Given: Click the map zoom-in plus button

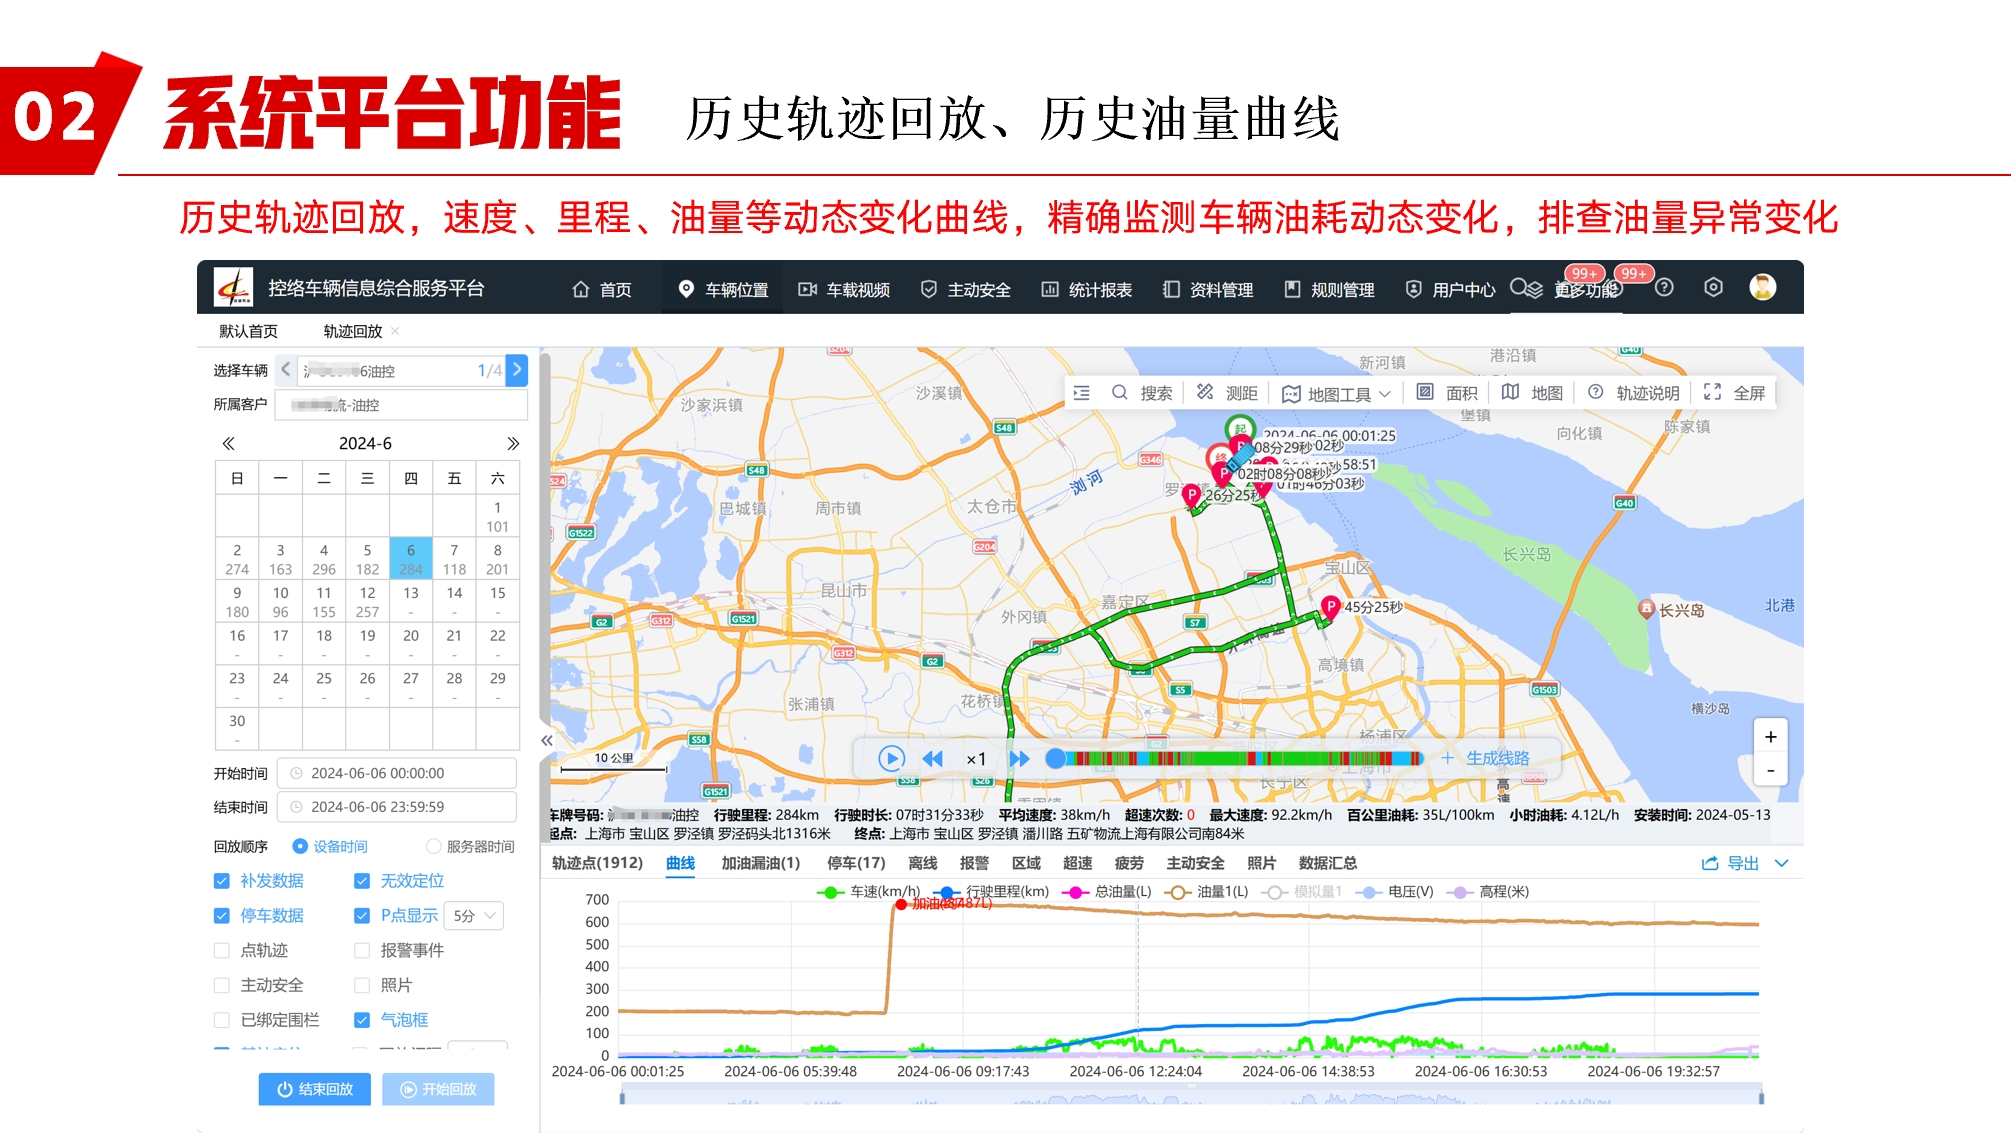Looking at the screenshot, I should 1770,737.
